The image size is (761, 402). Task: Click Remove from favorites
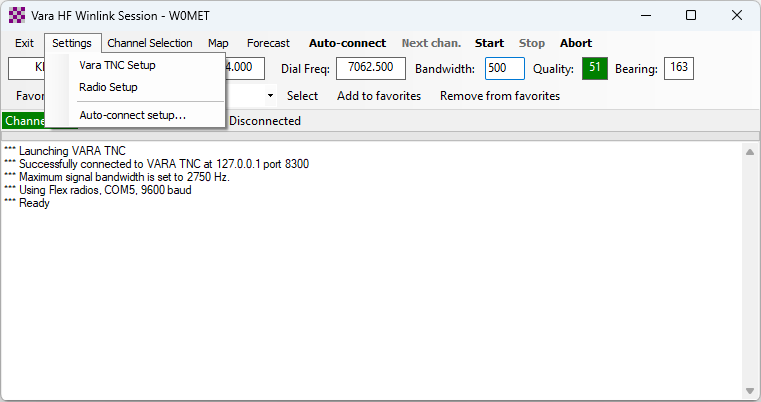click(x=500, y=96)
